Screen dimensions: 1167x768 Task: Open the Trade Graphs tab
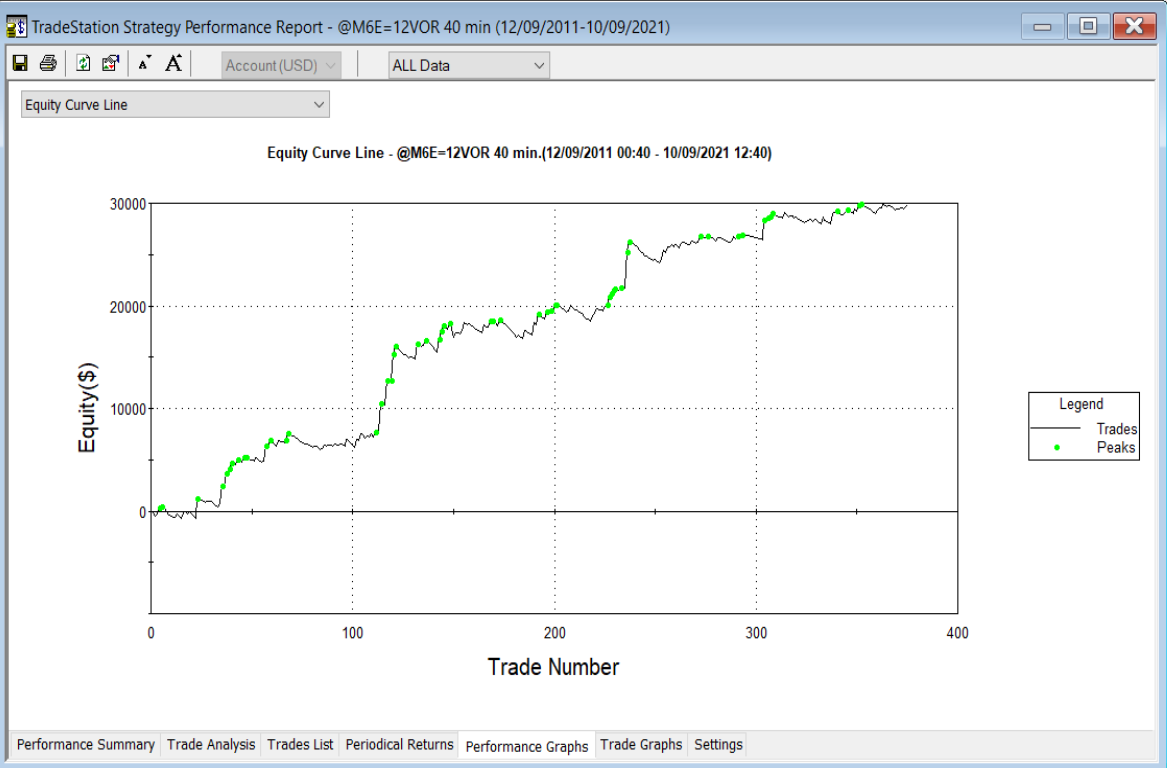pyautogui.click(x=641, y=744)
